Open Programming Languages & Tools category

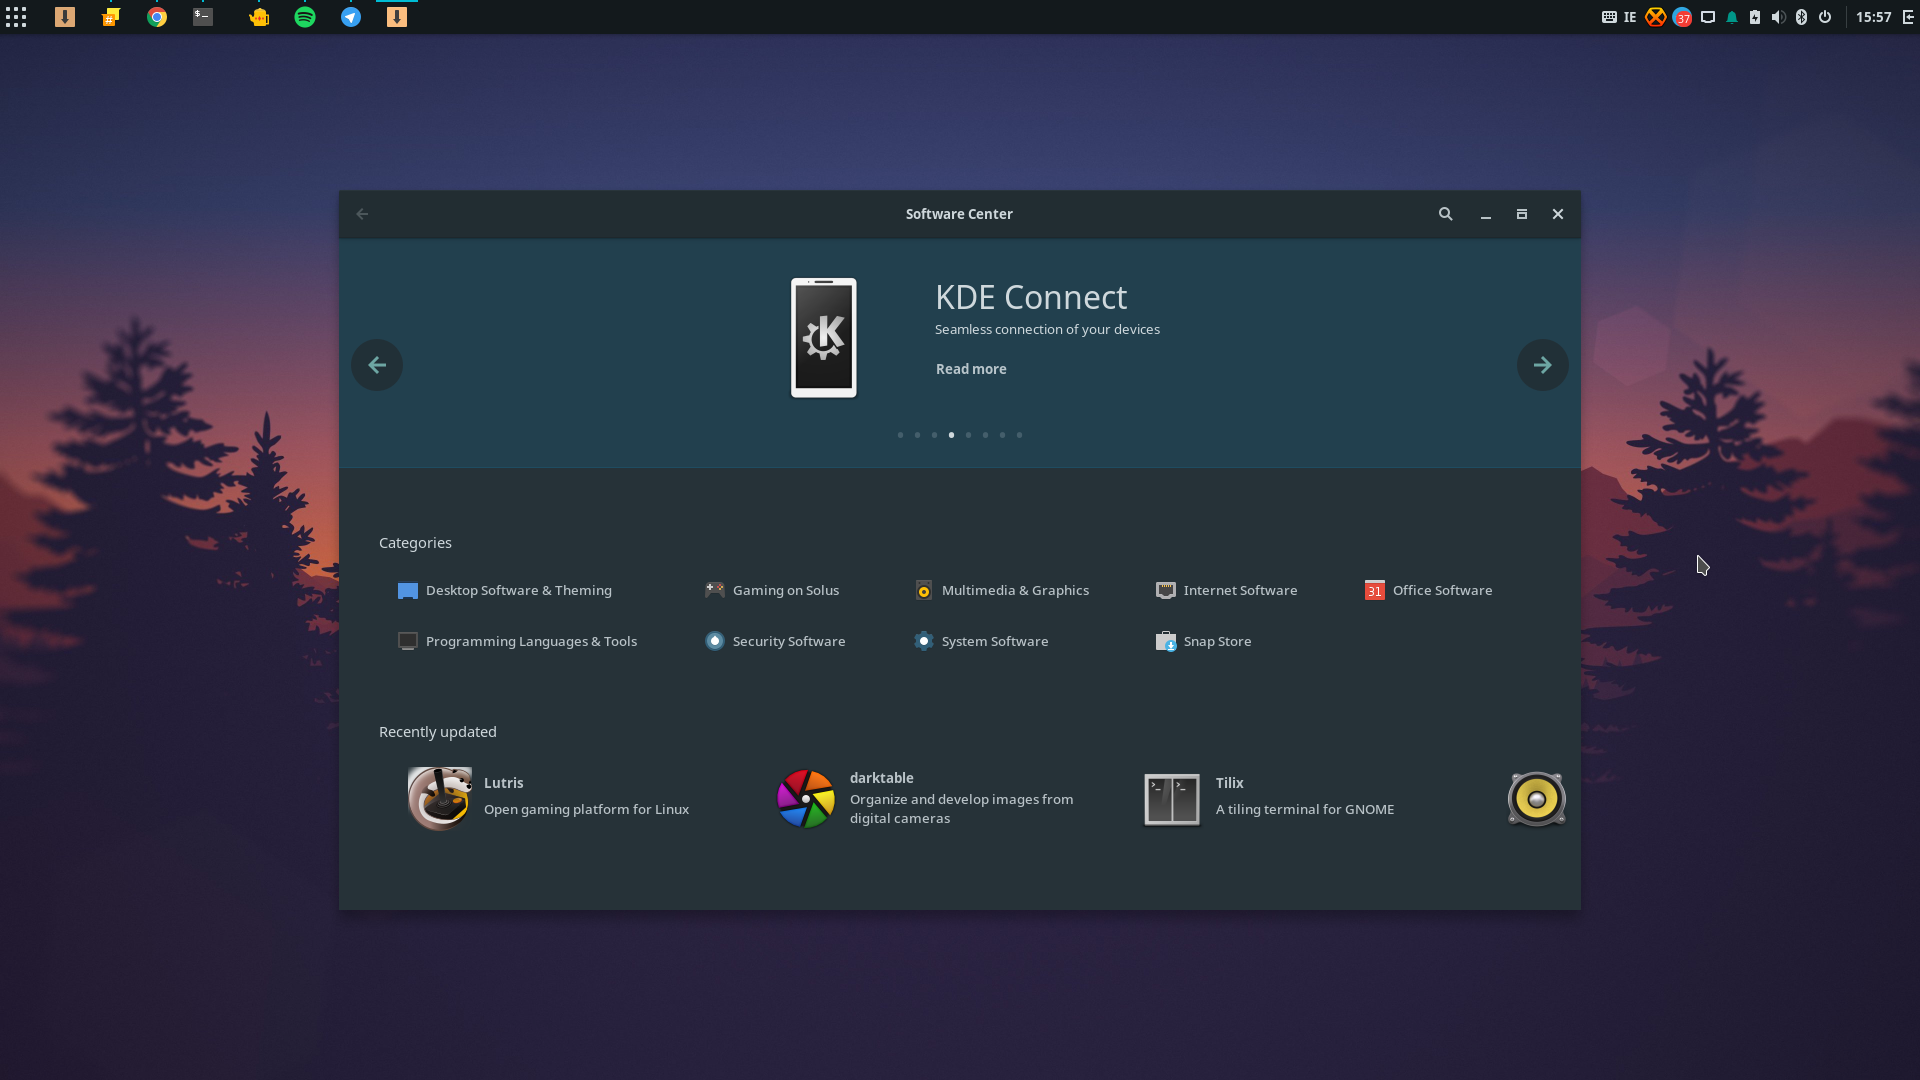pyautogui.click(x=517, y=642)
